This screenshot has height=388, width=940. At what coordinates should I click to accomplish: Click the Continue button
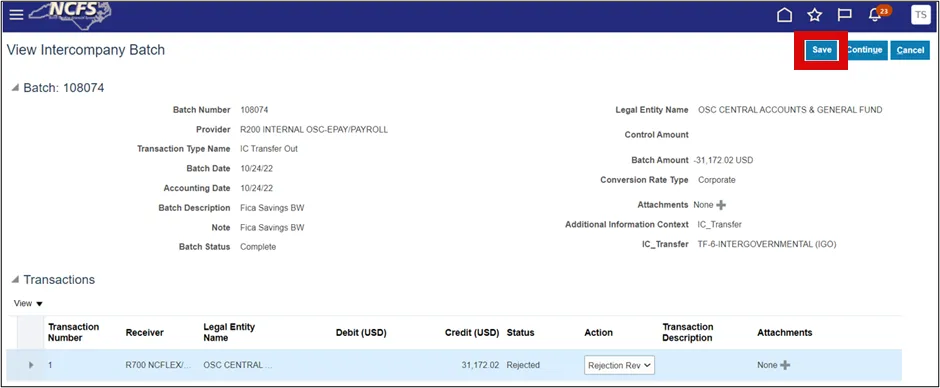pyautogui.click(x=863, y=50)
